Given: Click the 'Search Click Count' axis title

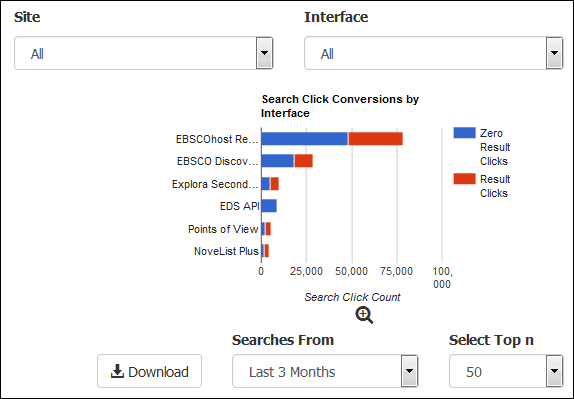Looking at the screenshot, I should click(x=352, y=297).
